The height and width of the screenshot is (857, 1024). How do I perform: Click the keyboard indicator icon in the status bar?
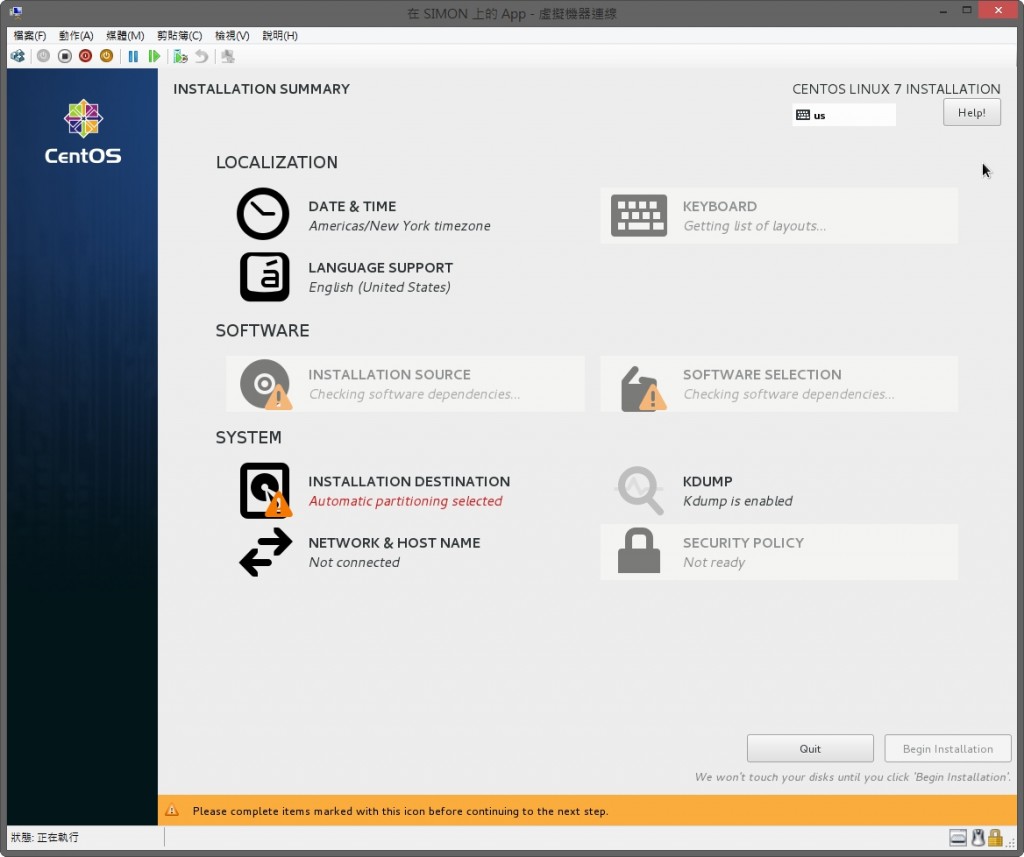957,837
